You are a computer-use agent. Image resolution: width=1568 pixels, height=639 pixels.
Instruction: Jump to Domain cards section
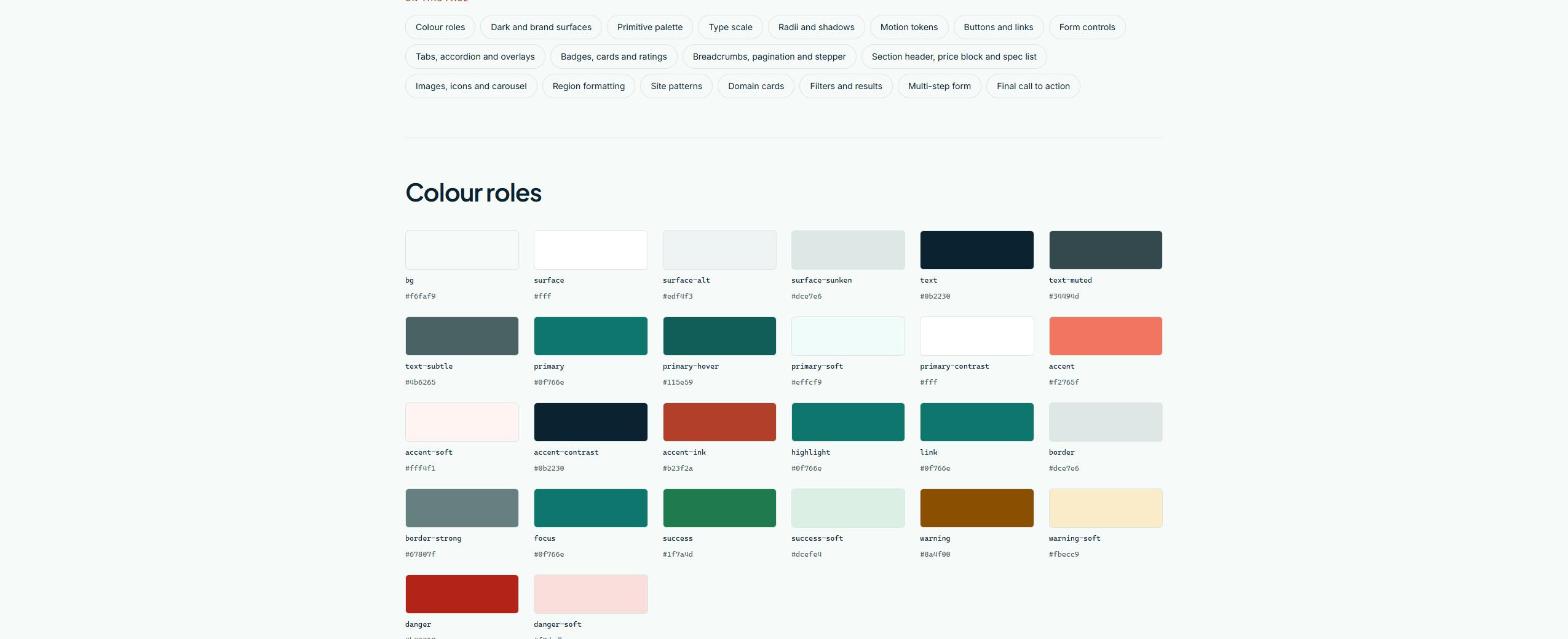click(x=756, y=86)
